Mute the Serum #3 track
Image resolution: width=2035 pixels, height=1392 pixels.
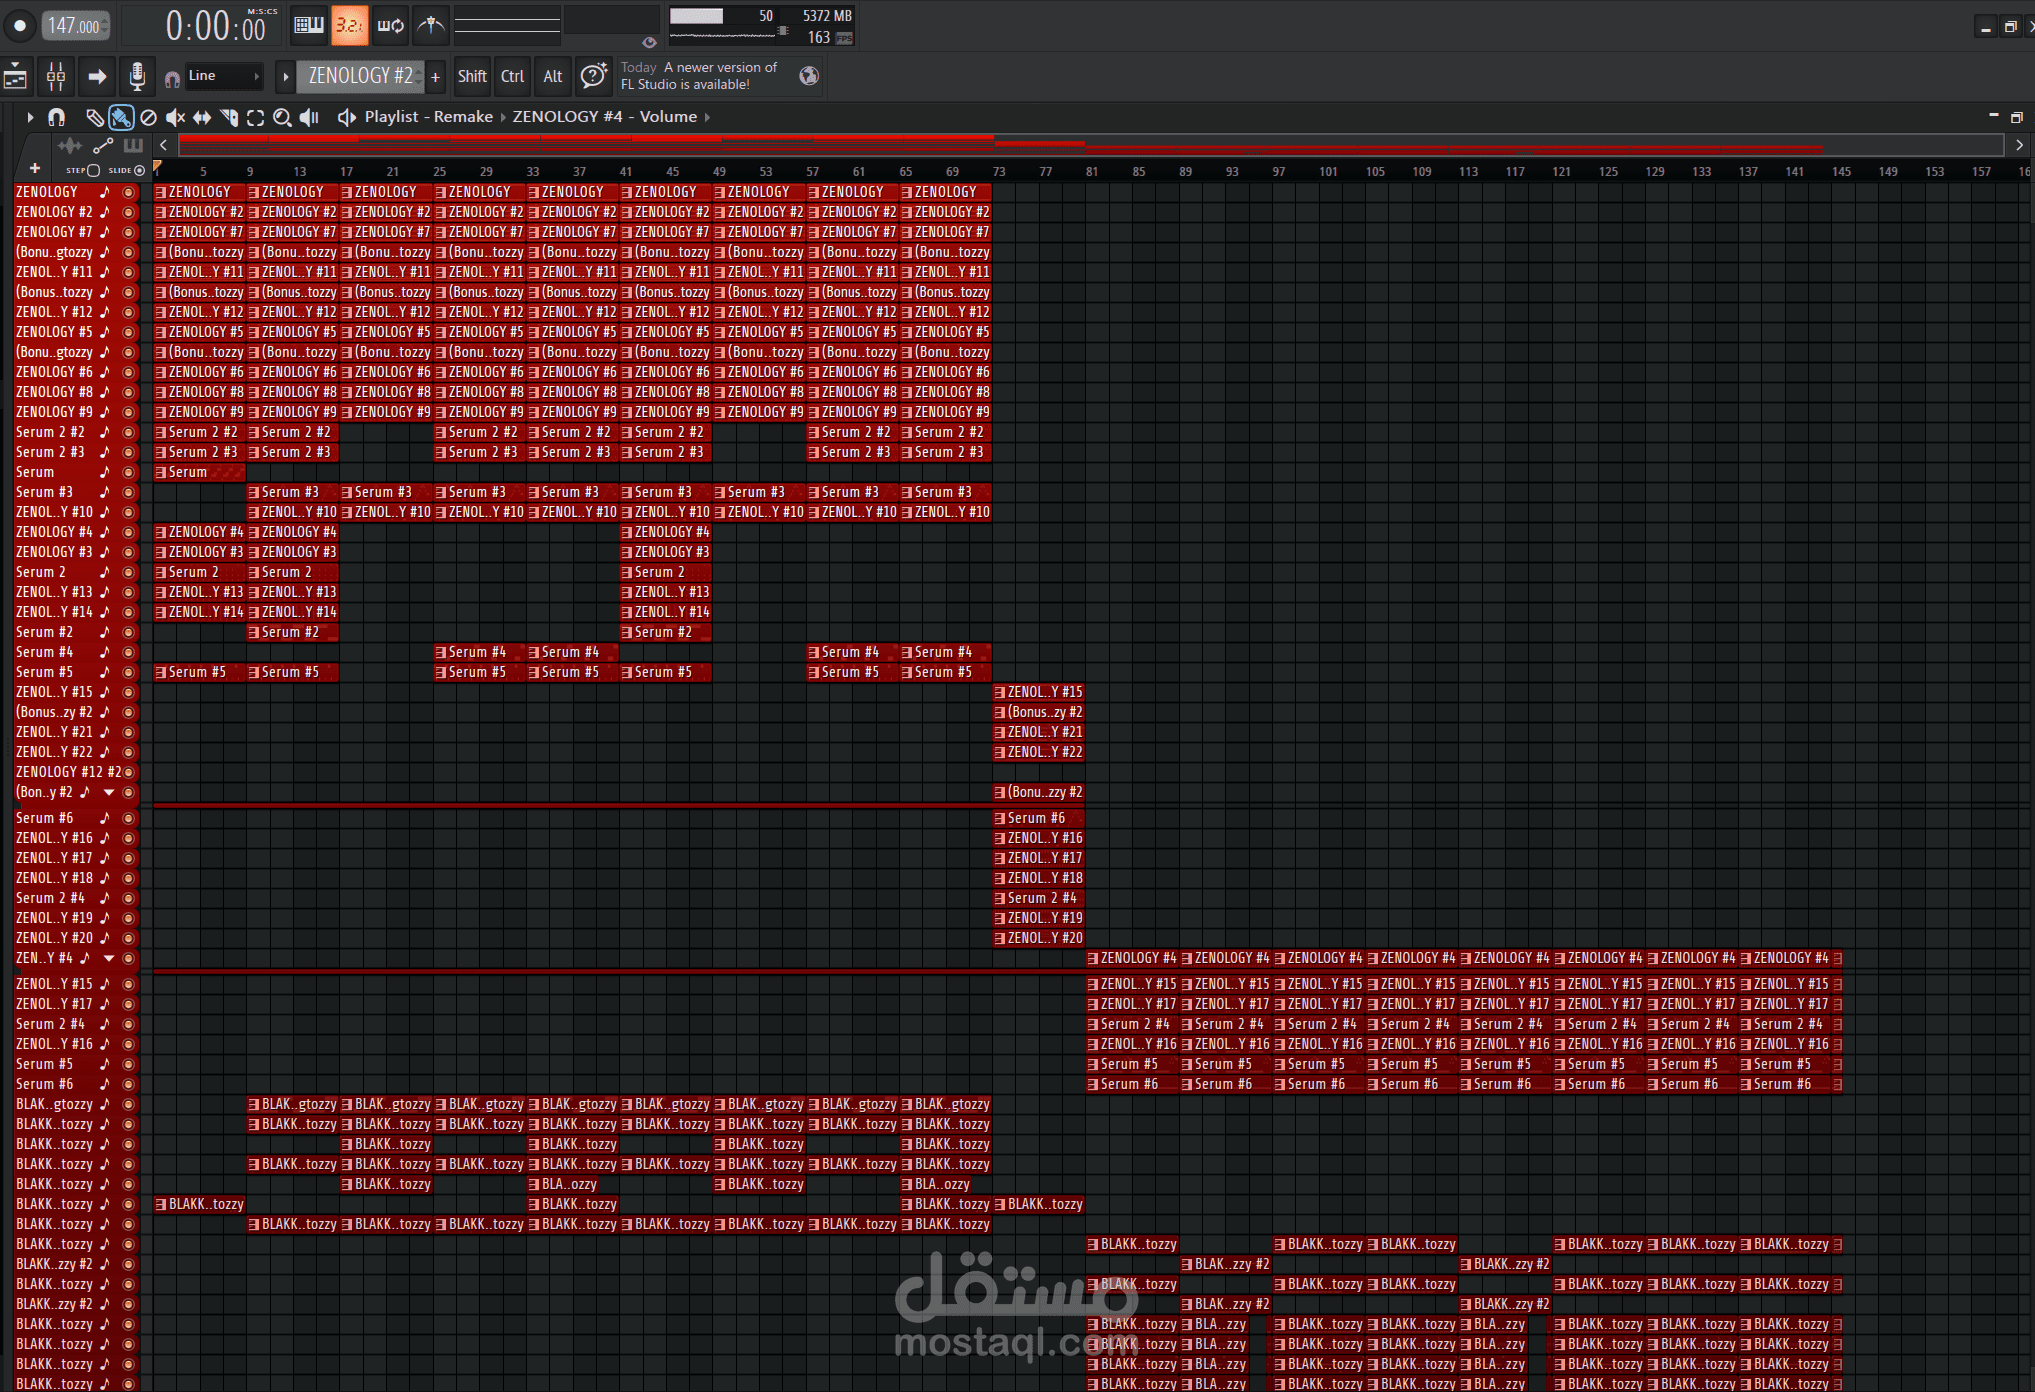[x=128, y=492]
